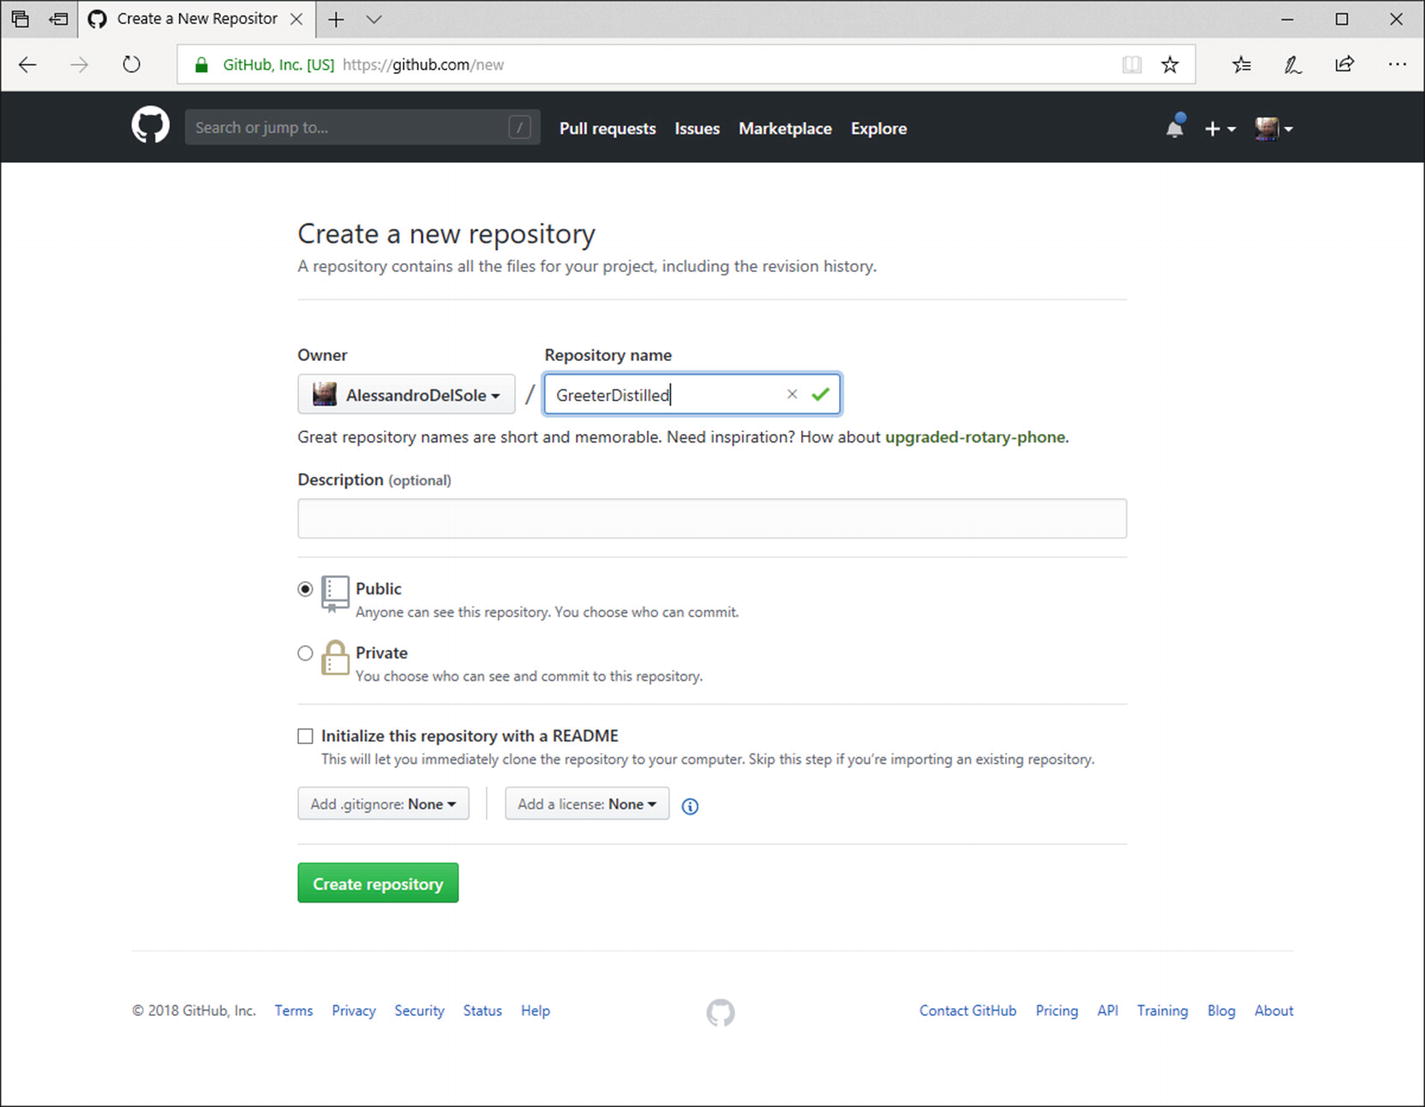Open the user avatar profile menu
1425x1107 pixels.
[1273, 128]
